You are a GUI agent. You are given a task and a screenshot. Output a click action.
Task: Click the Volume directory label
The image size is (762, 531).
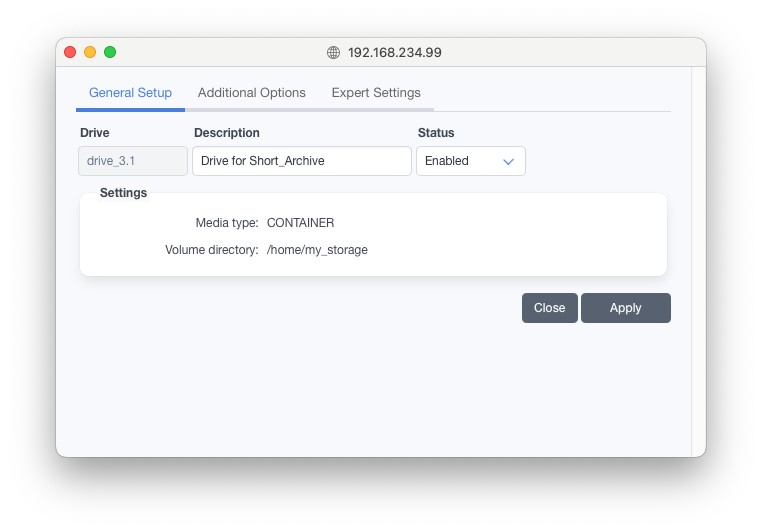click(x=211, y=250)
